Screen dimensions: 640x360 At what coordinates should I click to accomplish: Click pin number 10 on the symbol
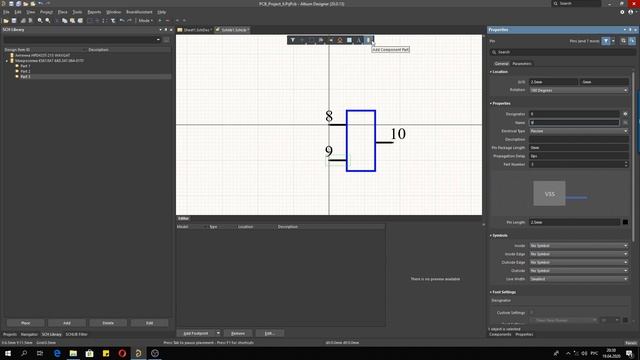pyautogui.click(x=398, y=134)
